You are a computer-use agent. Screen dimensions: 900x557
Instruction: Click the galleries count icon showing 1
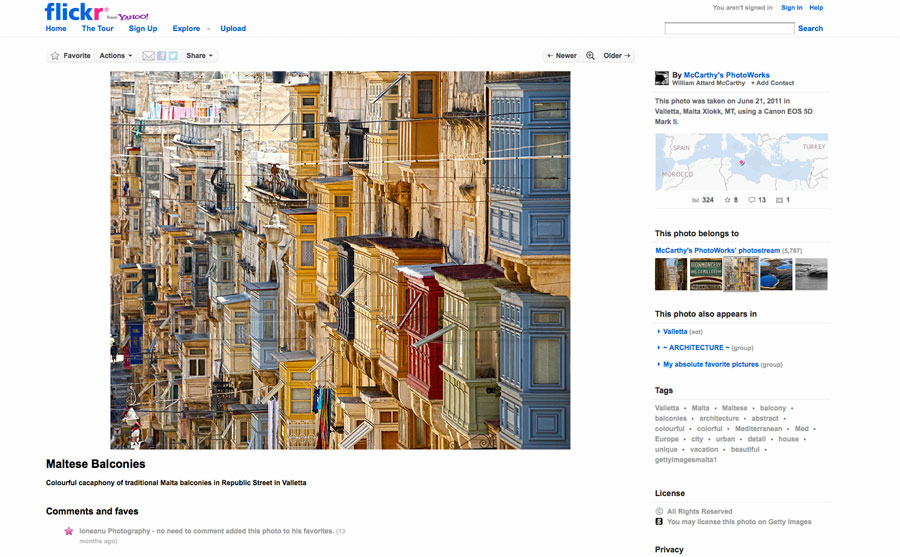(779, 200)
